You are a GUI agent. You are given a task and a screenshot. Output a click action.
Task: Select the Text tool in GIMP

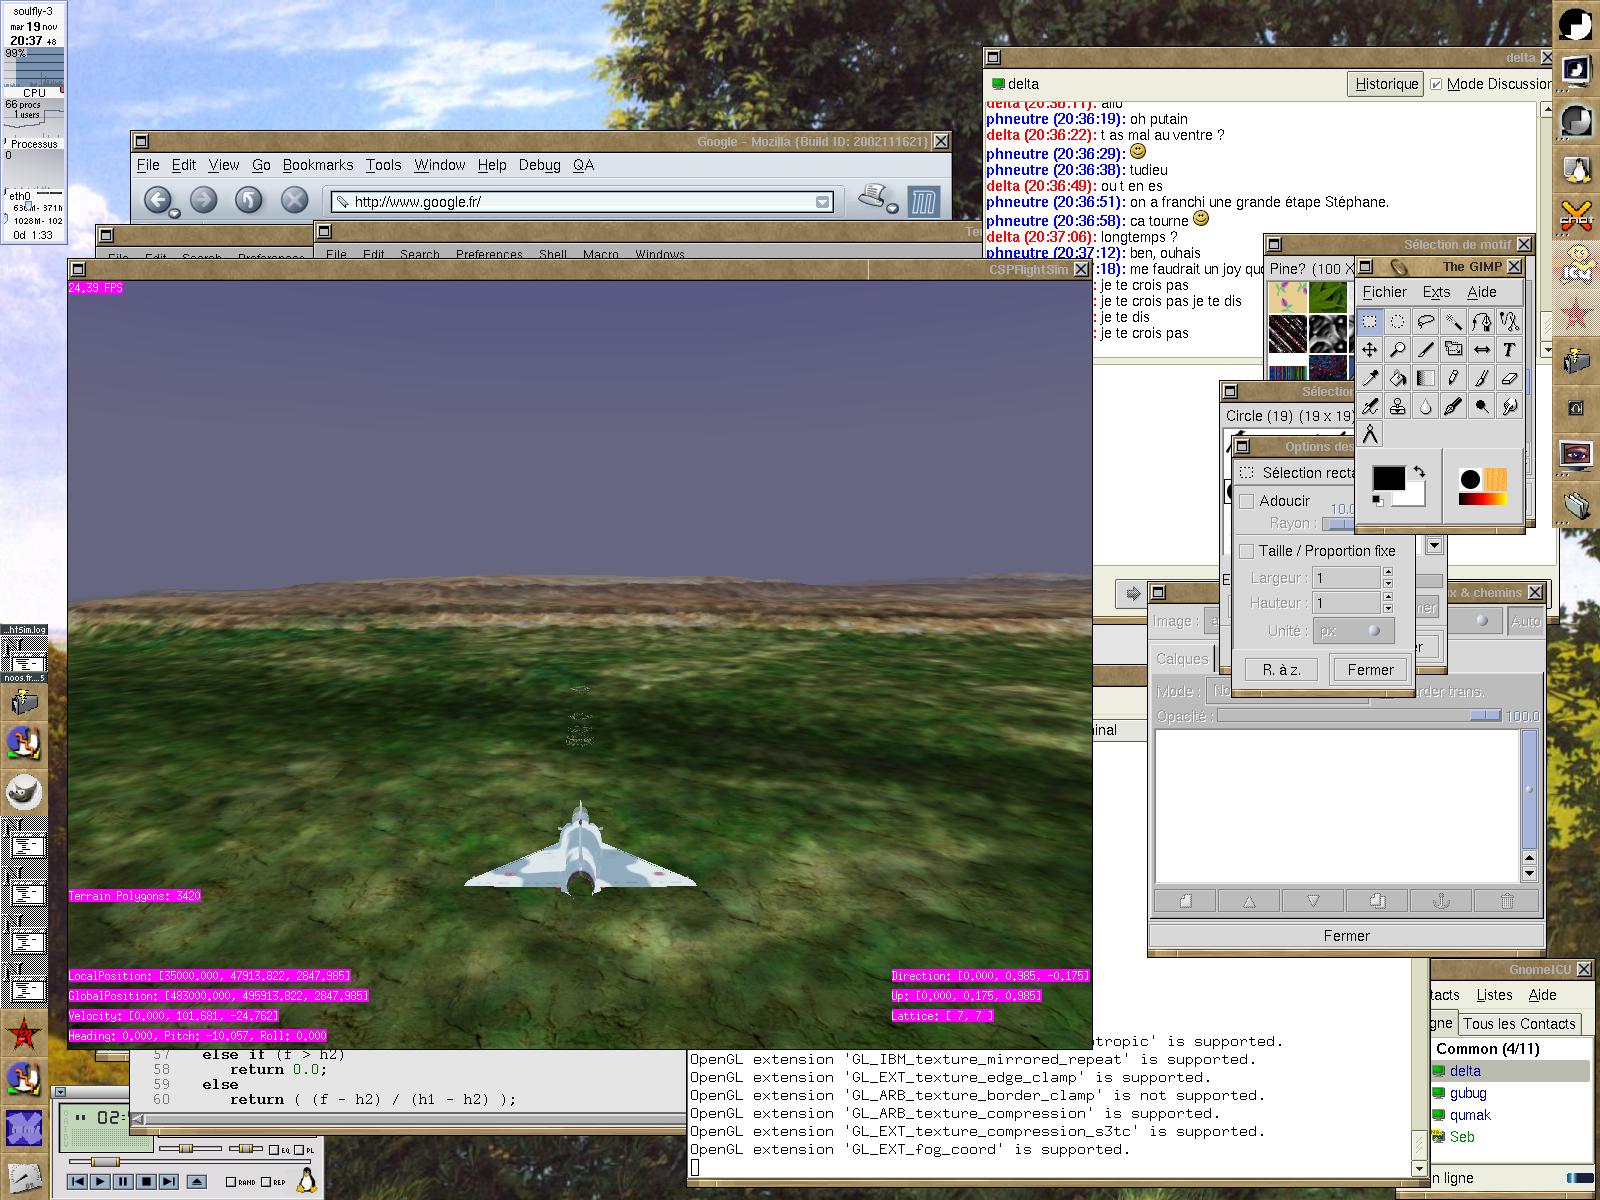(1509, 349)
